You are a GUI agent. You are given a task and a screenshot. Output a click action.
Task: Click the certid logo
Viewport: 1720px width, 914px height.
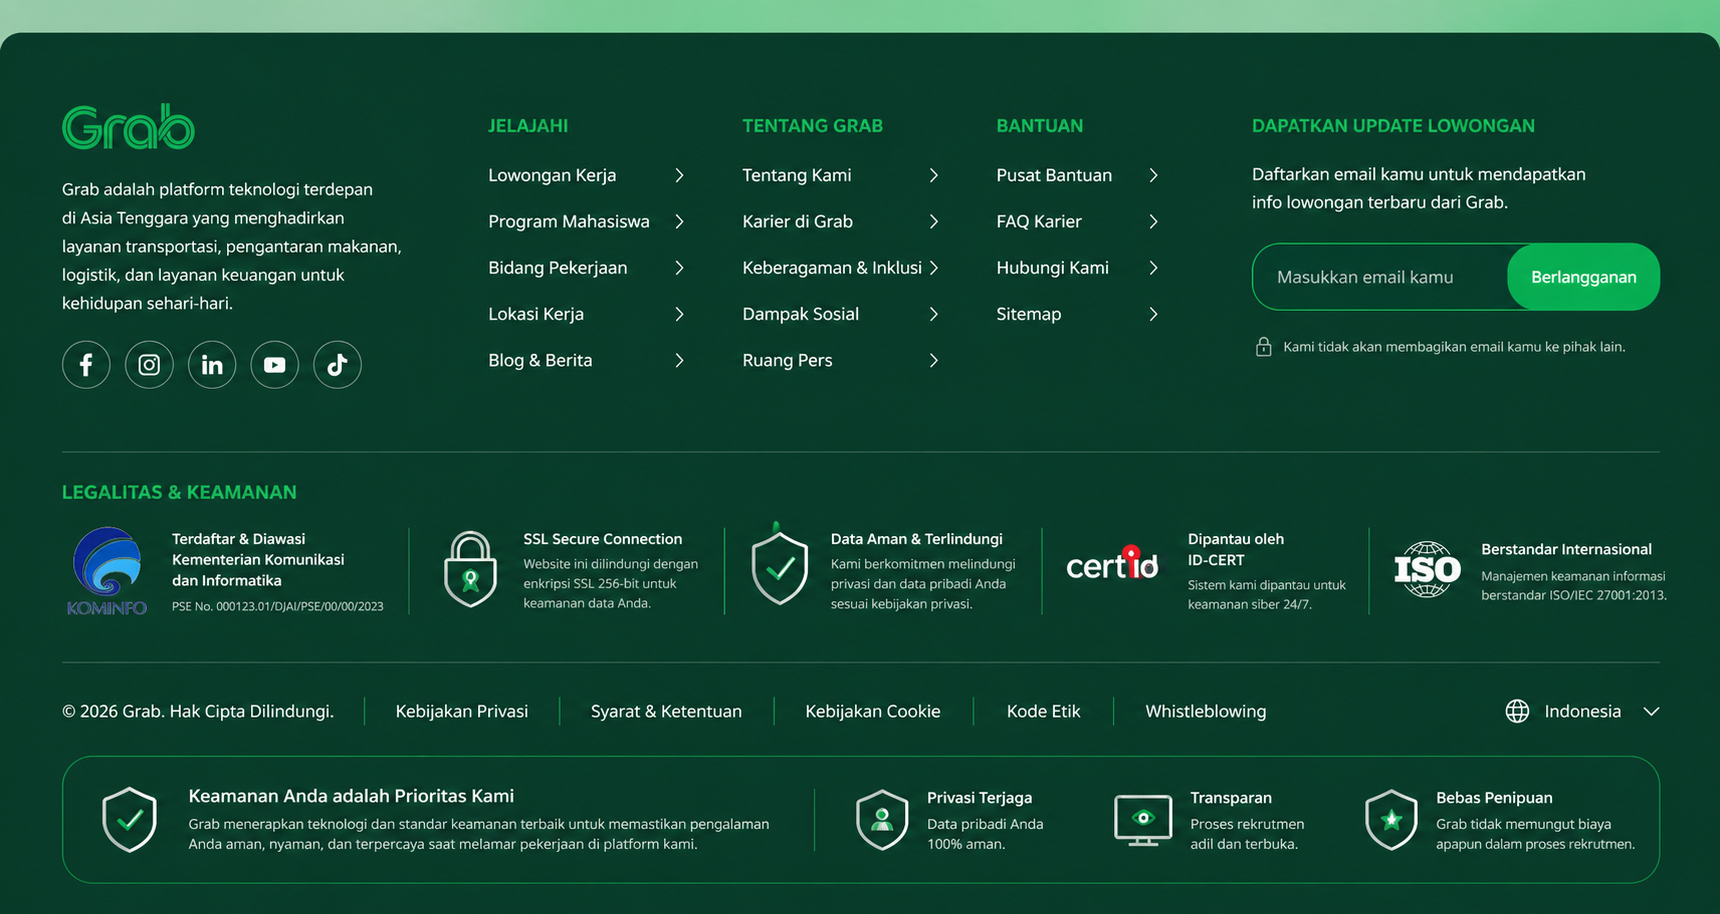coord(1112,564)
